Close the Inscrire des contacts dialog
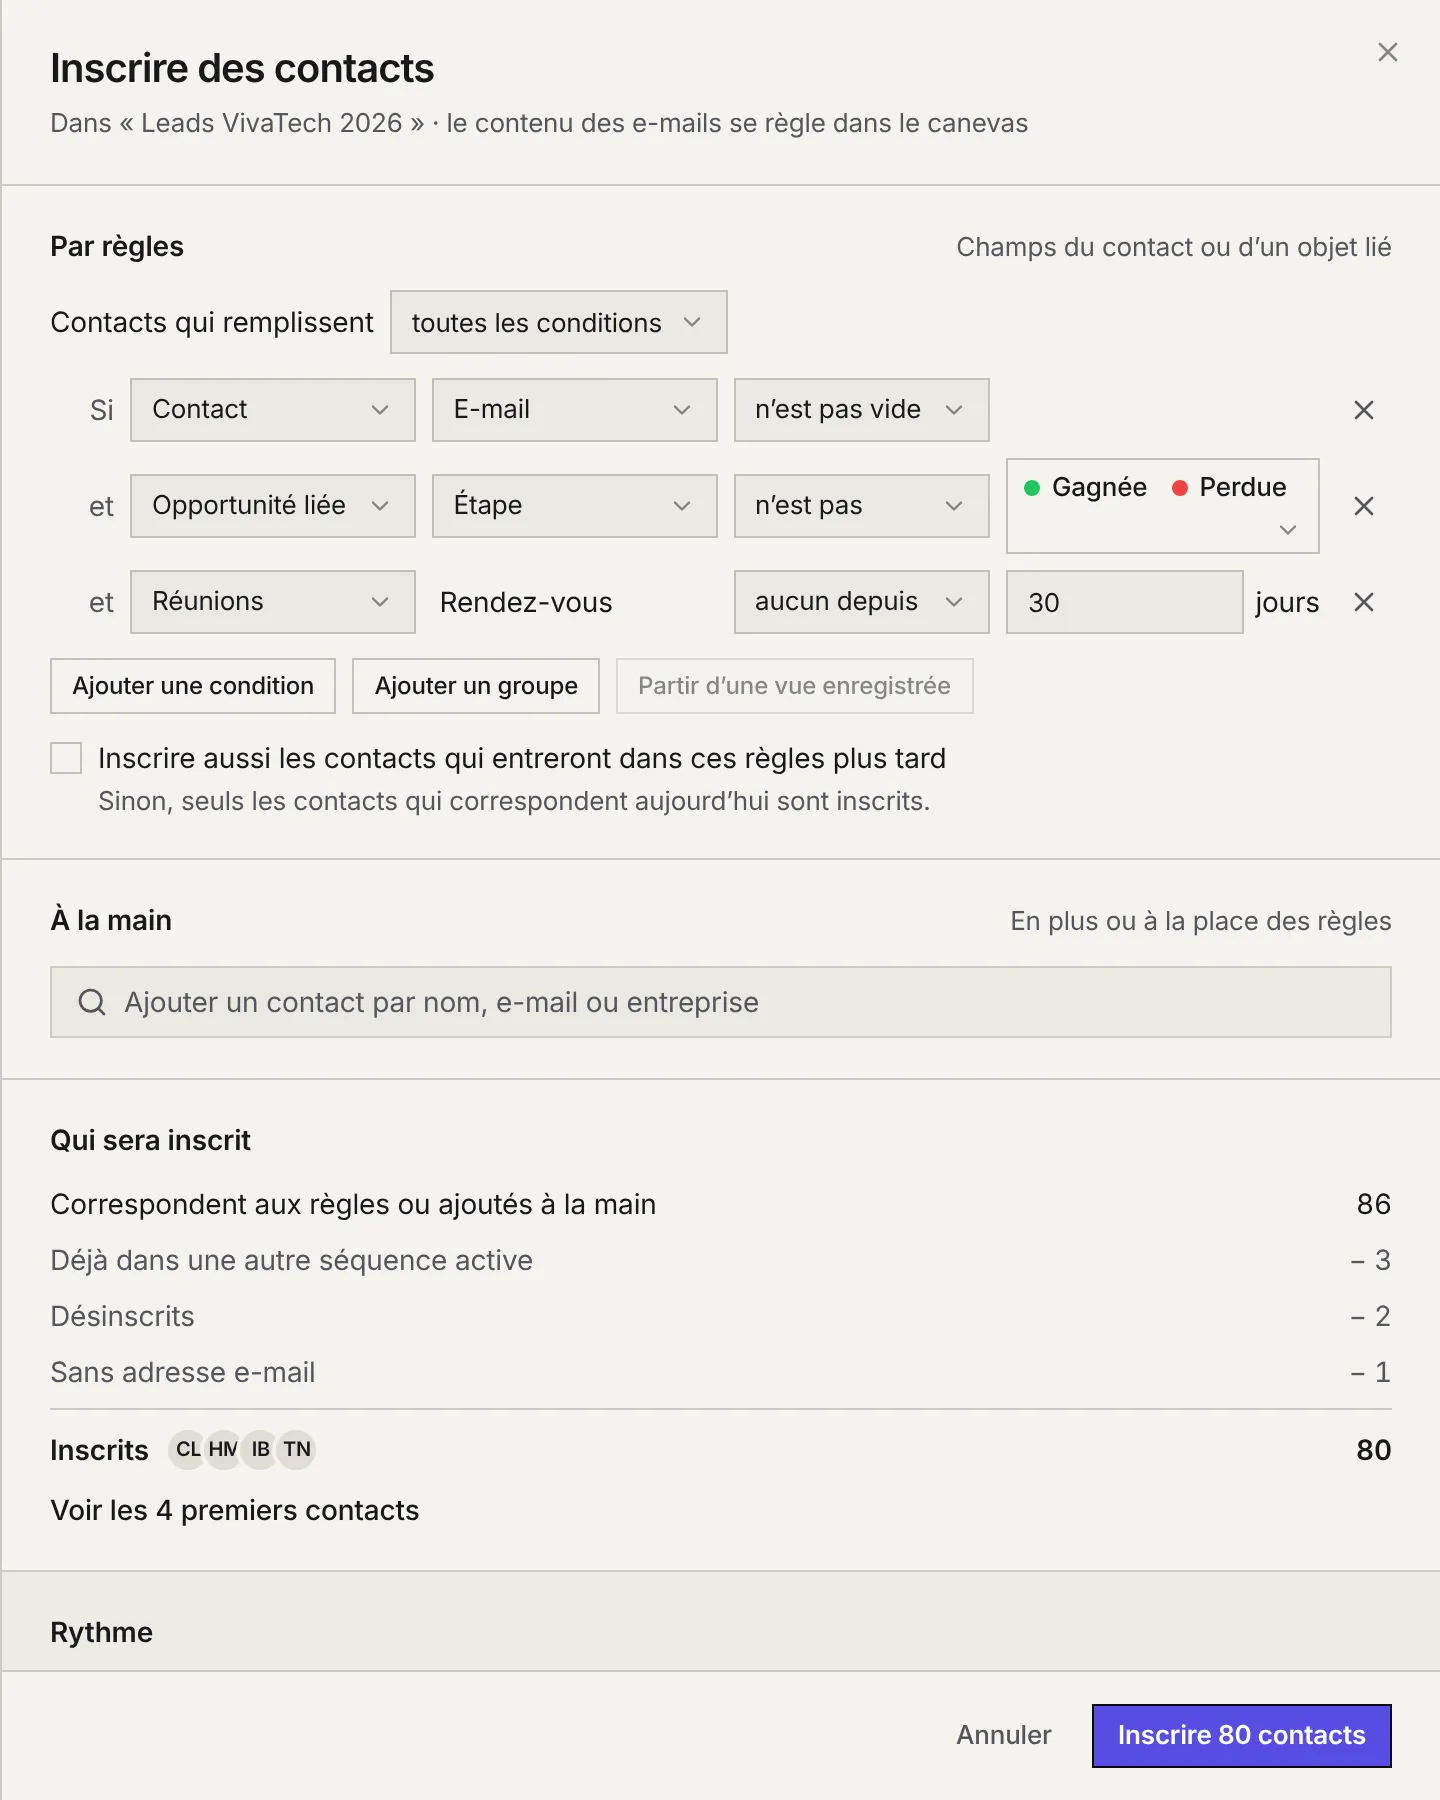 click(x=1387, y=52)
